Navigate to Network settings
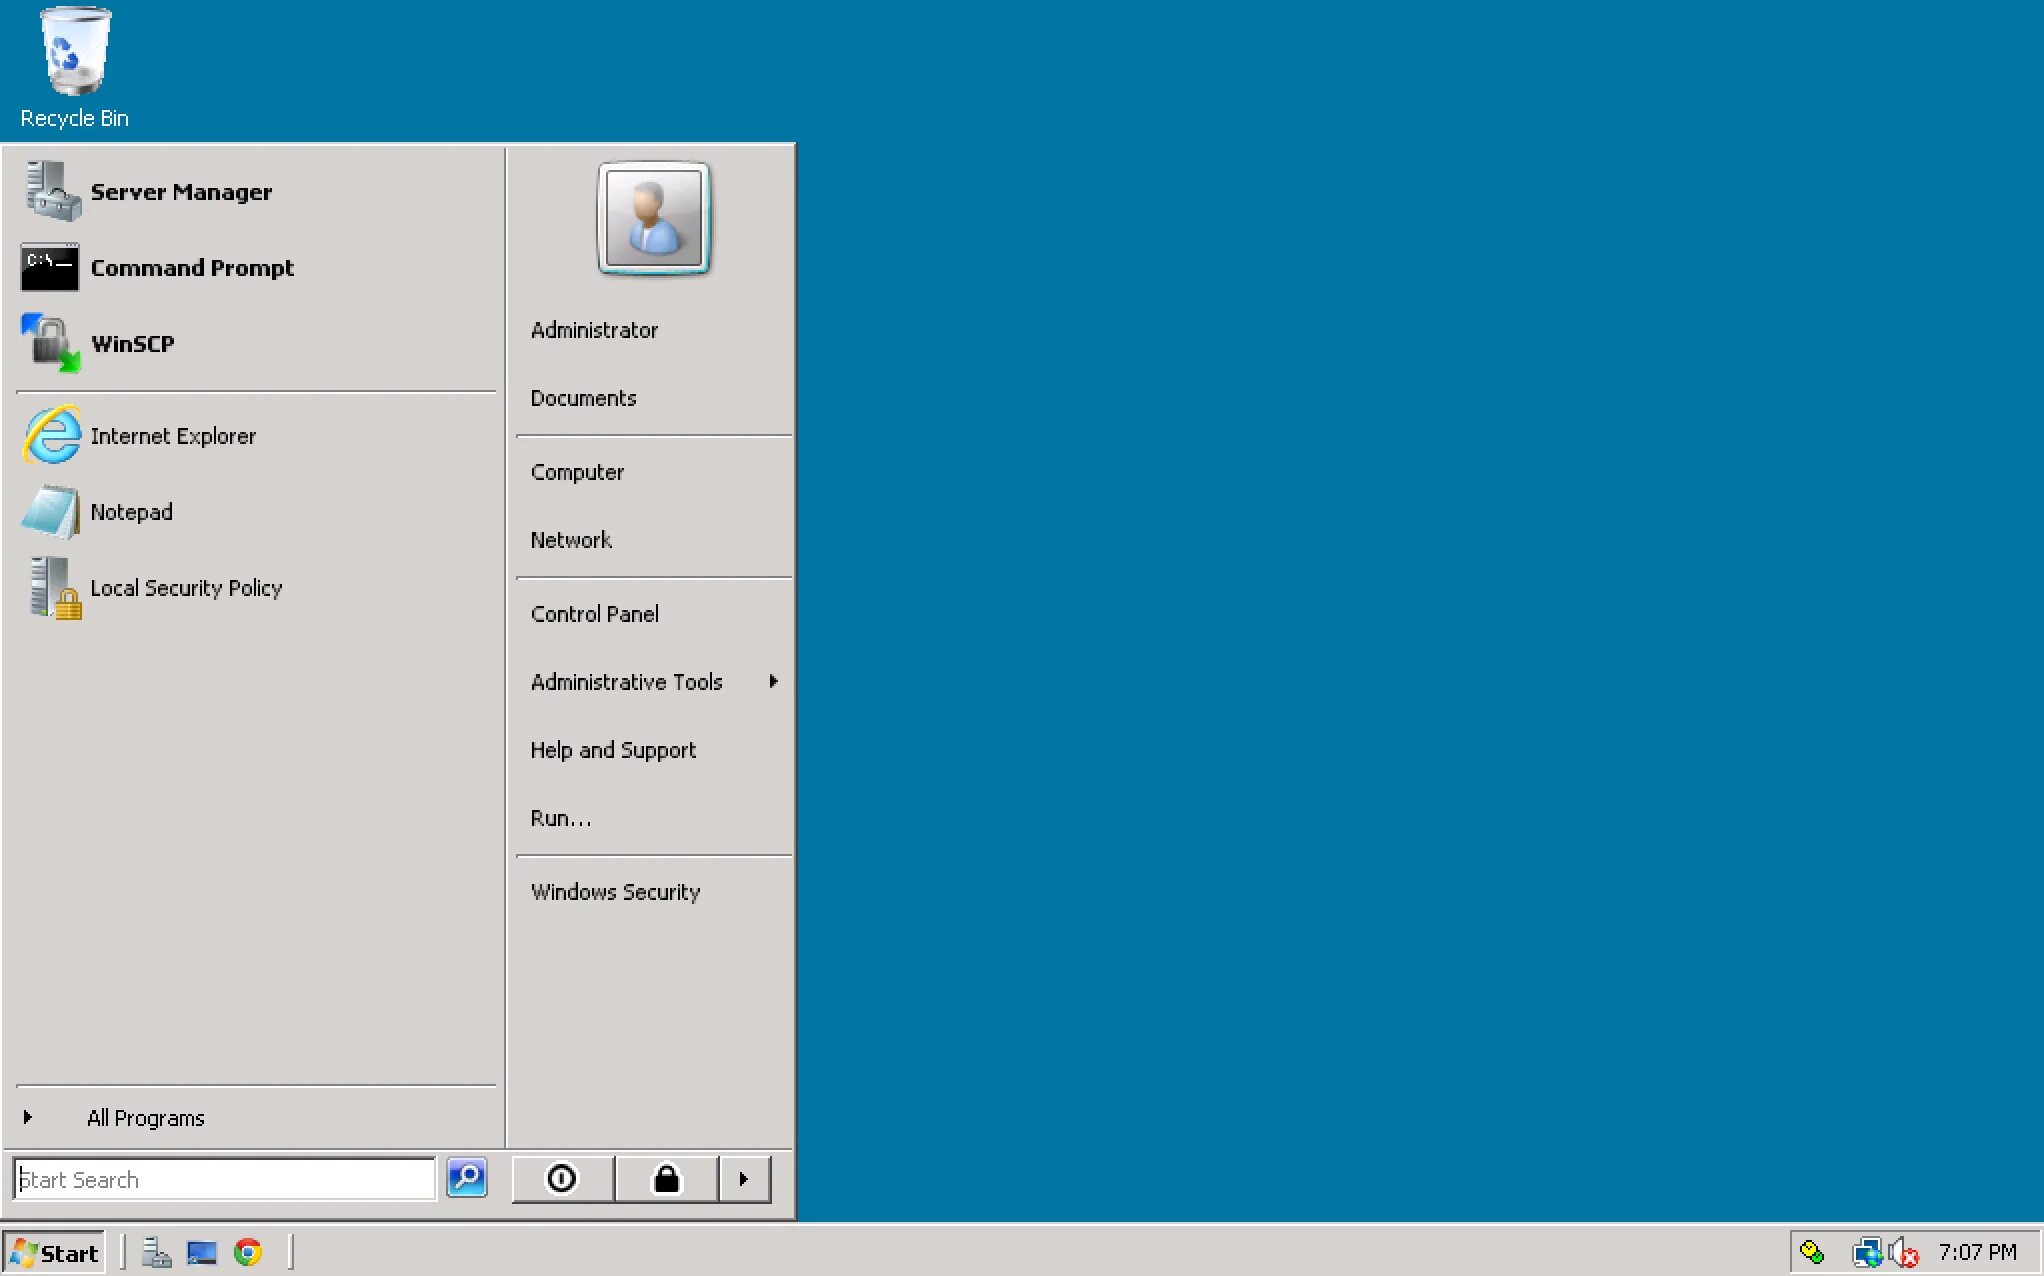Image resolution: width=2044 pixels, height=1276 pixels. [572, 540]
